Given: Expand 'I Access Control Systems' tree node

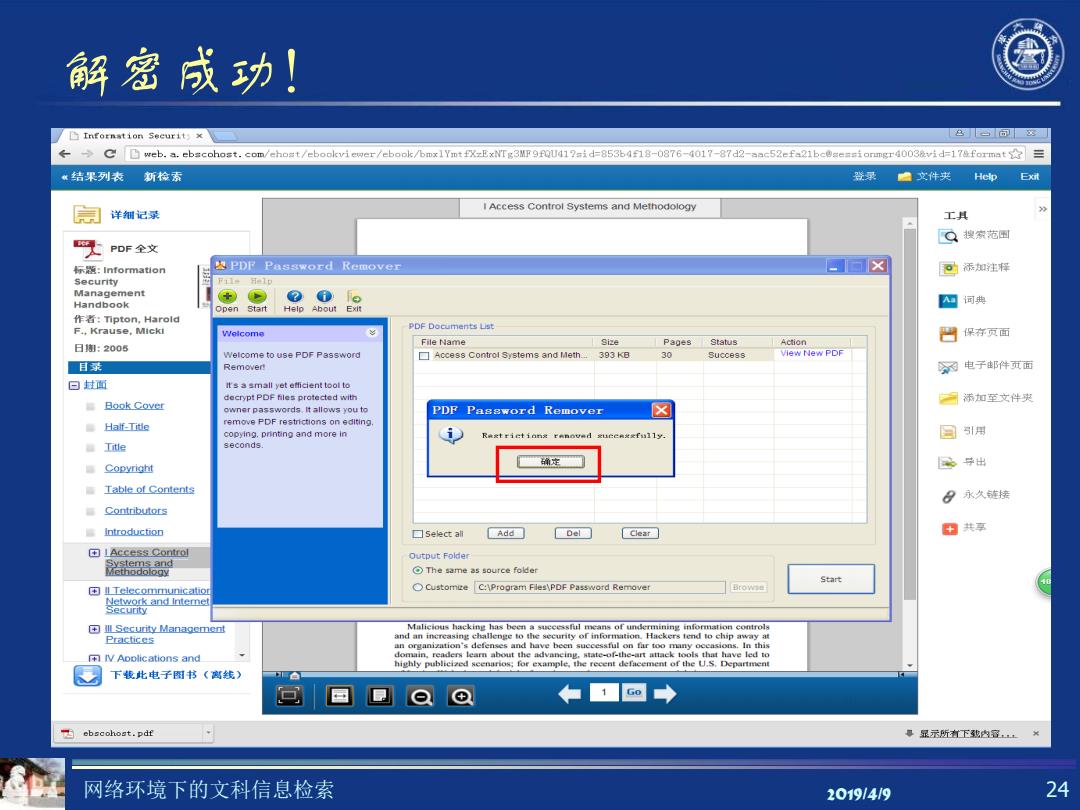Looking at the screenshot, I should 94,552.
